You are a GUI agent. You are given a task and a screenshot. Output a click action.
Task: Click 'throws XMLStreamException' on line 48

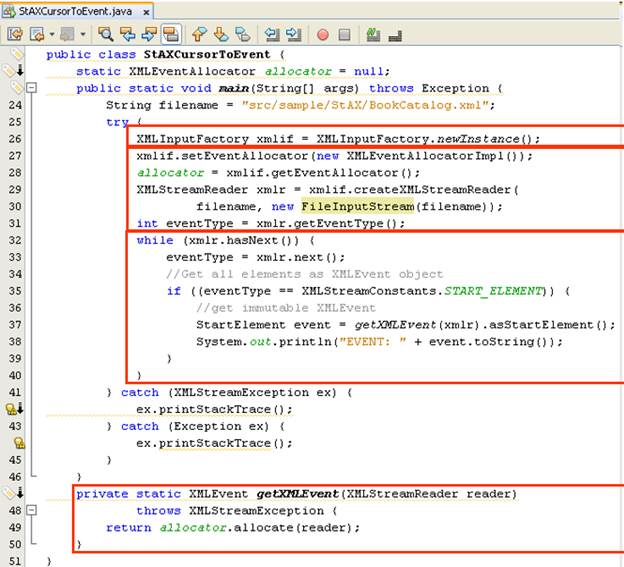point(230,510)
